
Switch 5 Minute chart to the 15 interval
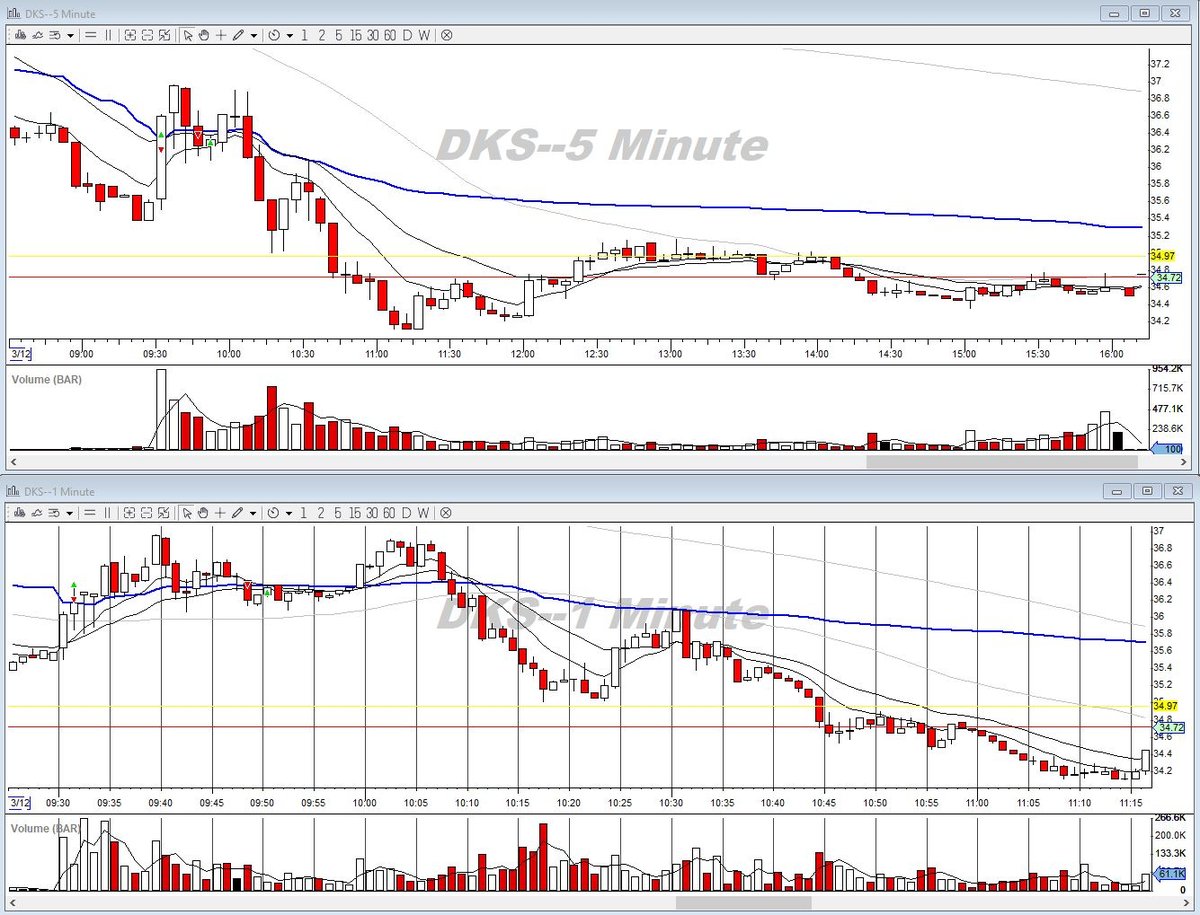355,35
